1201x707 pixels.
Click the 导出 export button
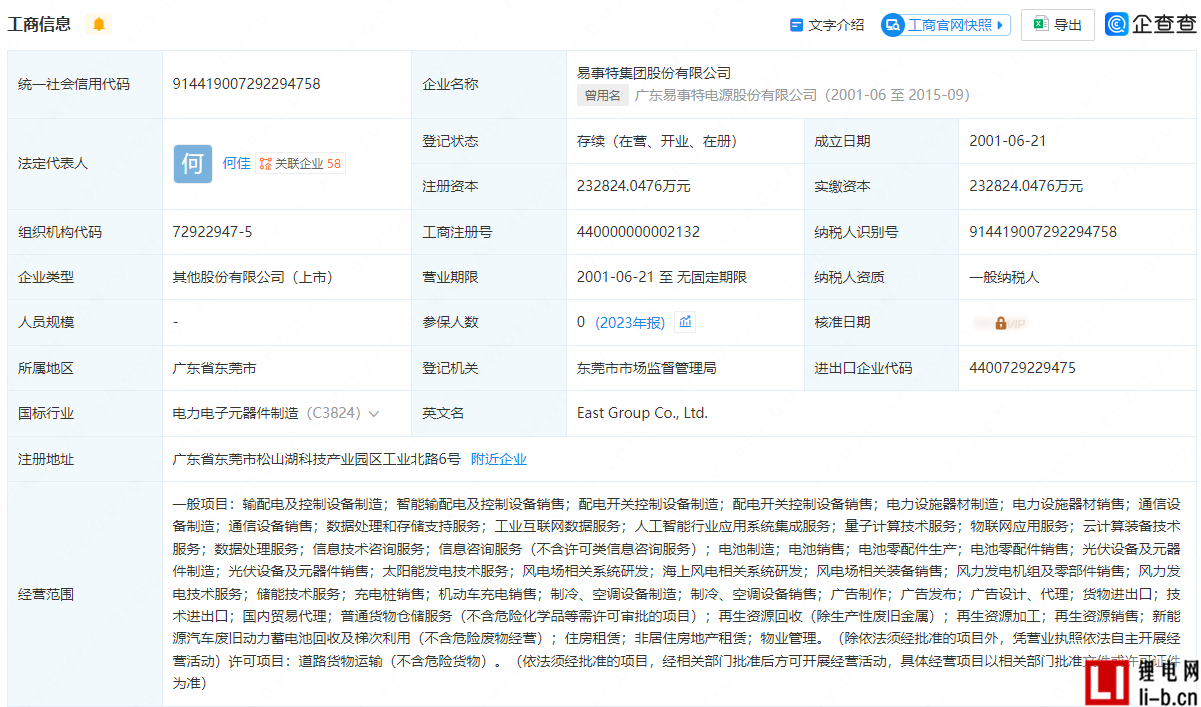point(1058,25)
